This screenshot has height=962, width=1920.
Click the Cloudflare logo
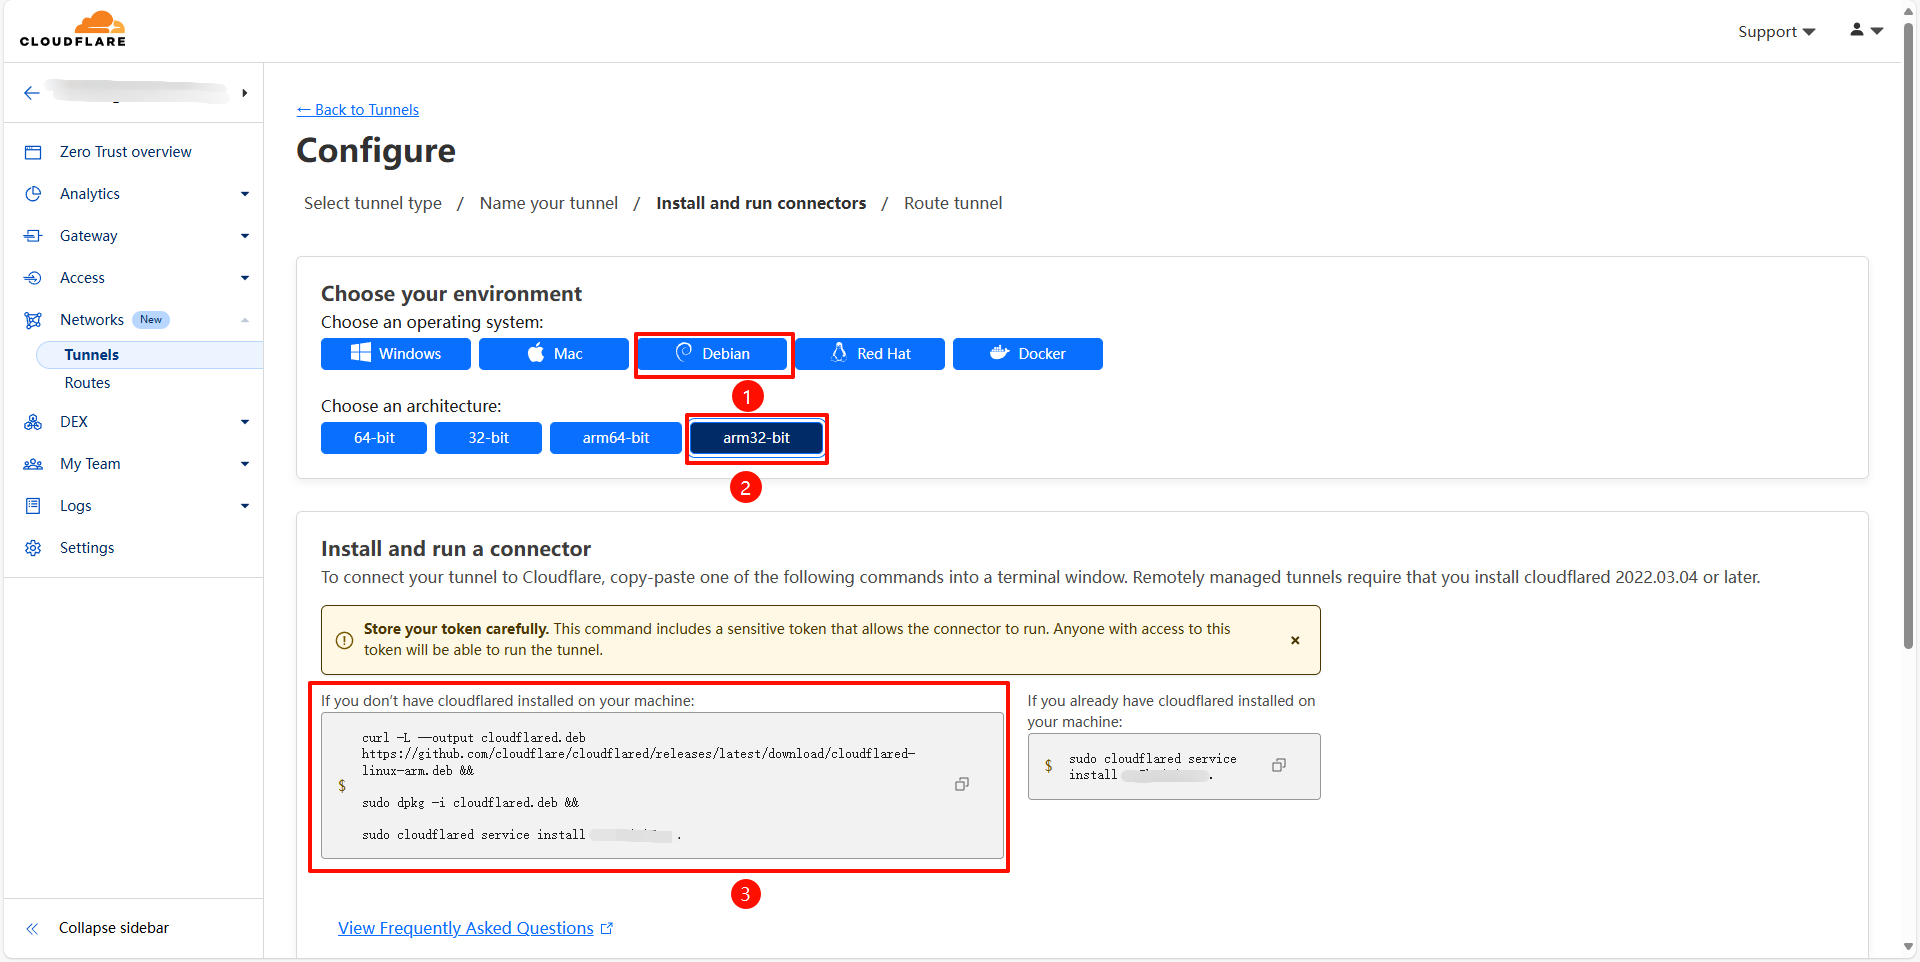coord(73,29)
